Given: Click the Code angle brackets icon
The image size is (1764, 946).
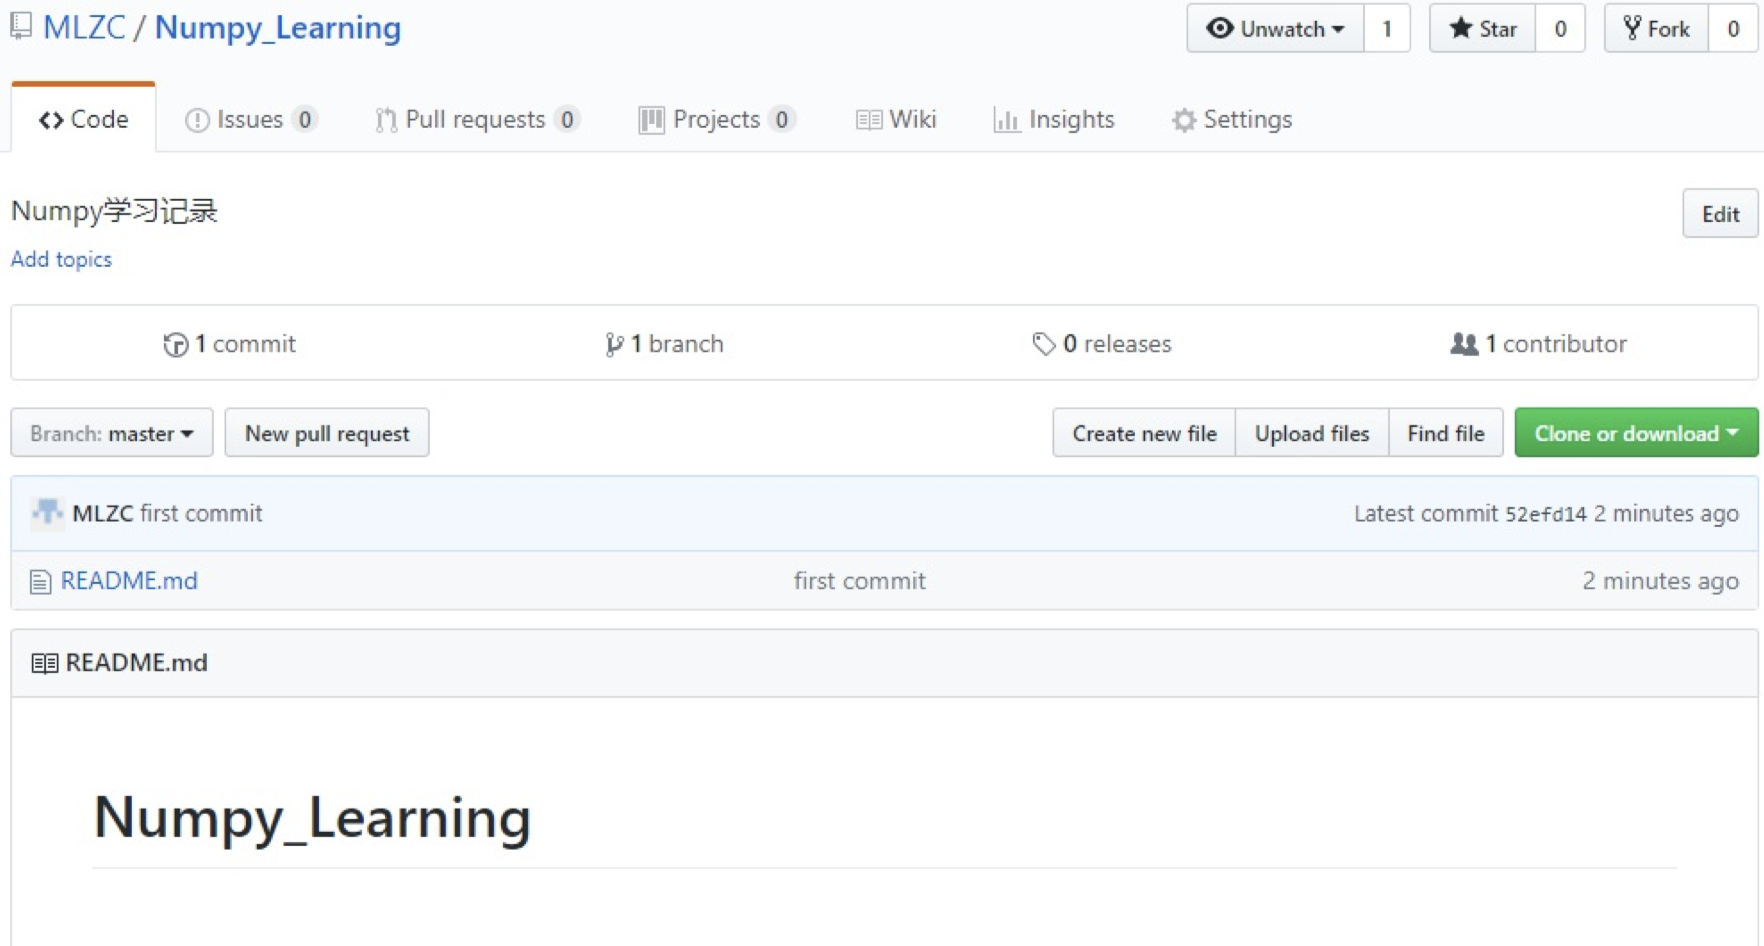Looking at the screenshot, I should tap(51, 120).
